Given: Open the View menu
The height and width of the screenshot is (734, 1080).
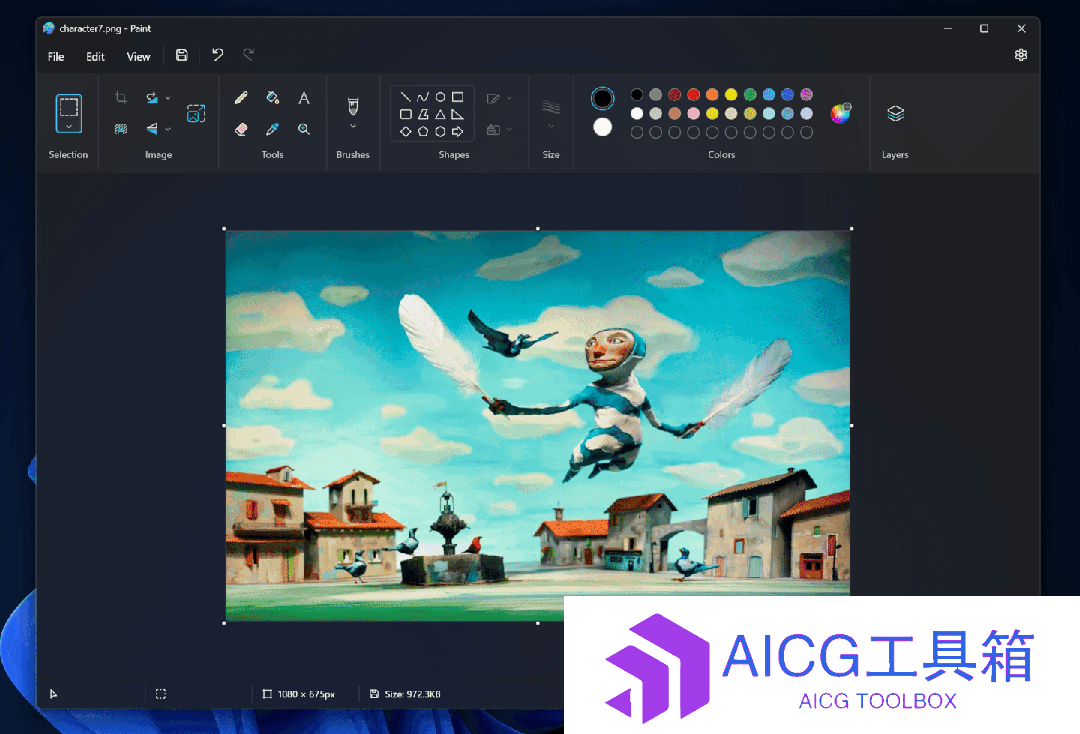Looking at the screenshot, I should (x=138, y=56).
